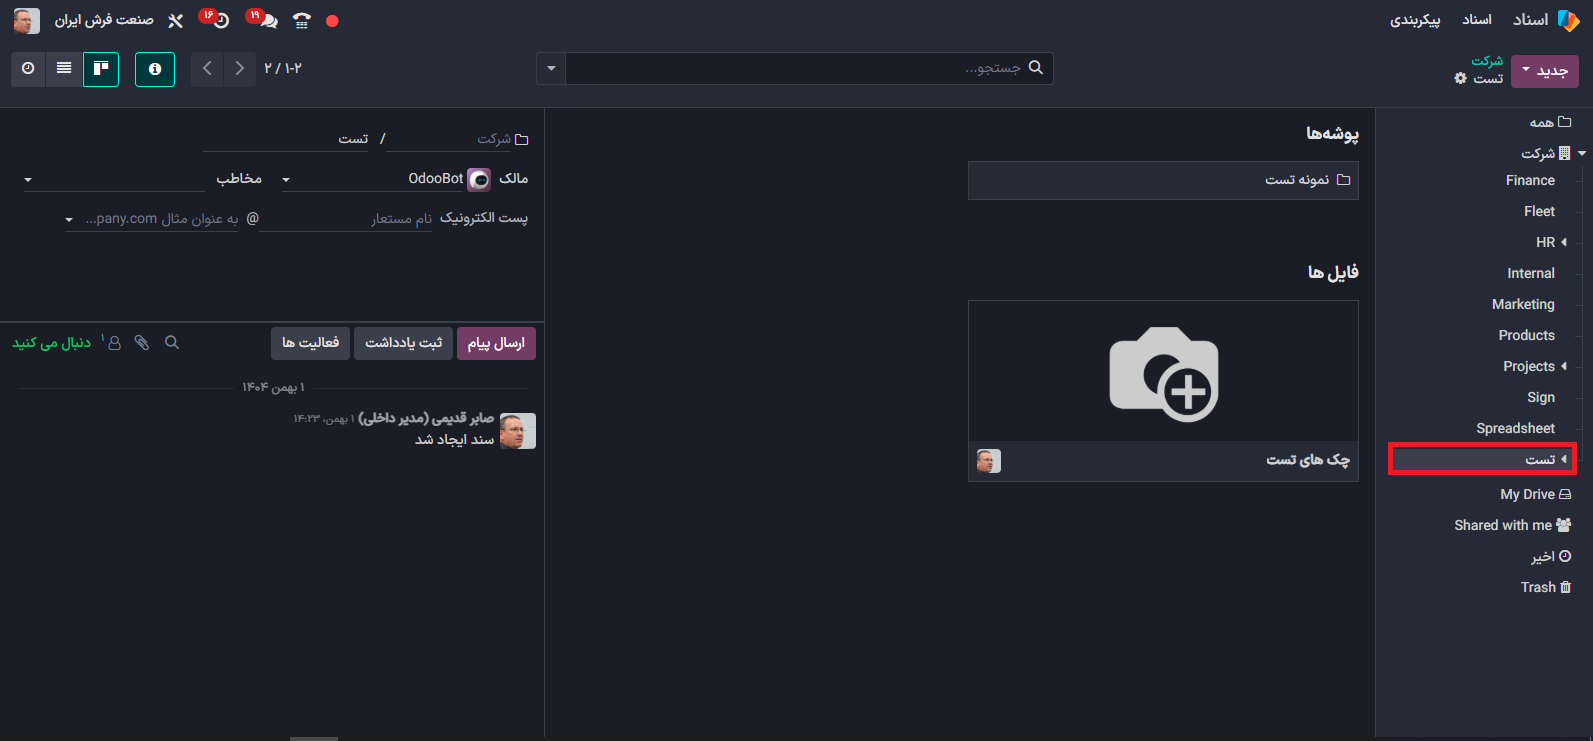Switch to the Log note tab (ثبت یادداشت)
Image resolution: width=1593 pixels, height=741 pixels.
(x=403, y=343)
